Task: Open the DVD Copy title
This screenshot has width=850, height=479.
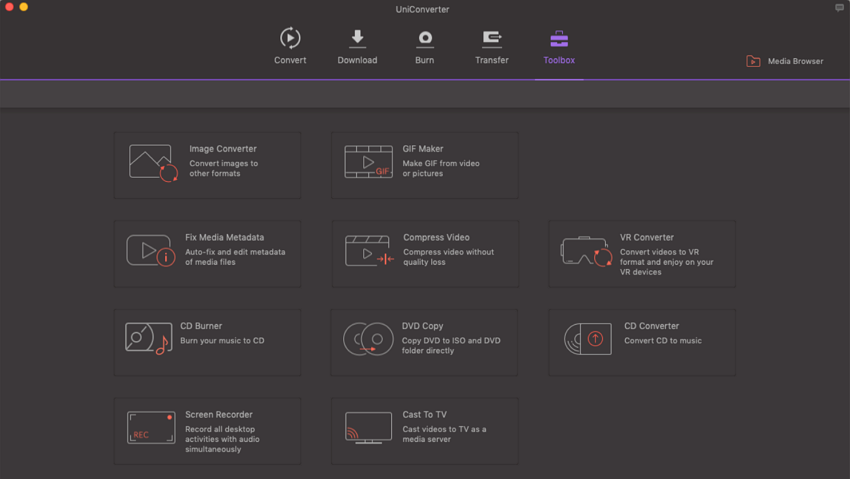Action: (422, 326)
